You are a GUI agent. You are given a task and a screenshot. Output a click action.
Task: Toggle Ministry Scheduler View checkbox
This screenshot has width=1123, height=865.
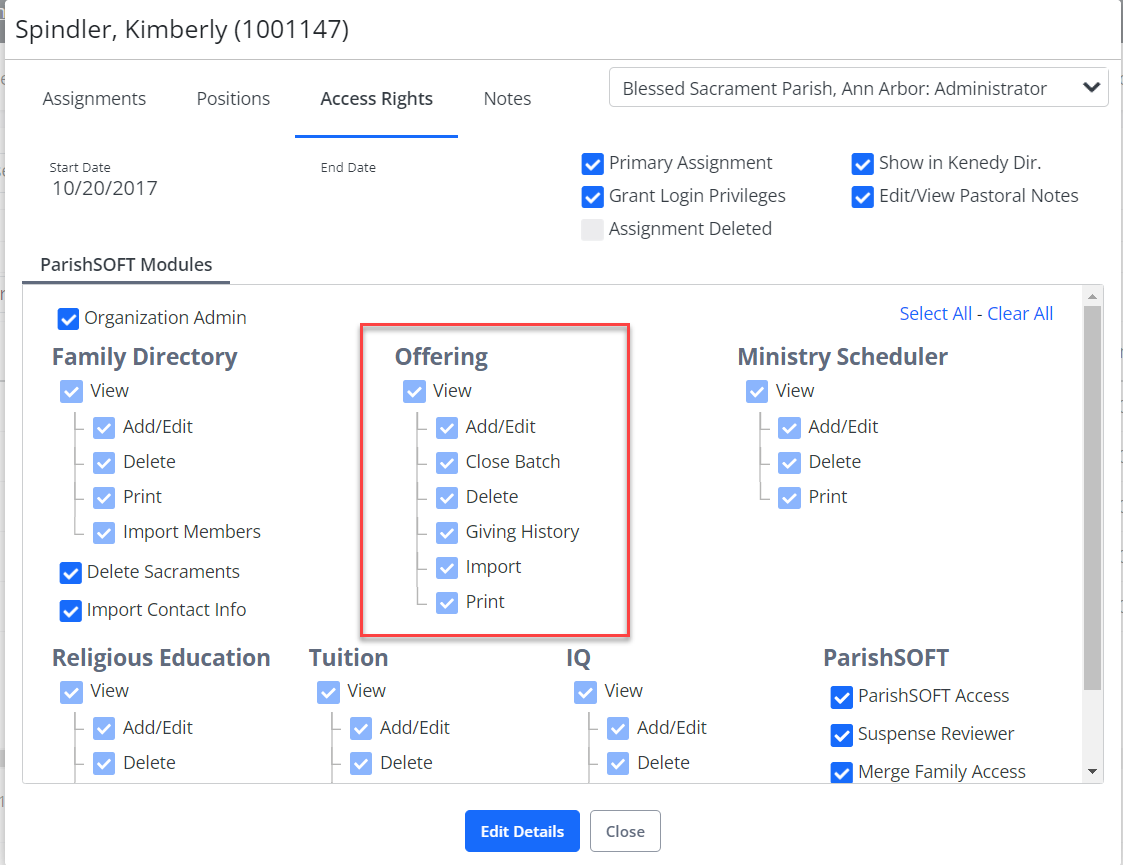tap(756, 392)
